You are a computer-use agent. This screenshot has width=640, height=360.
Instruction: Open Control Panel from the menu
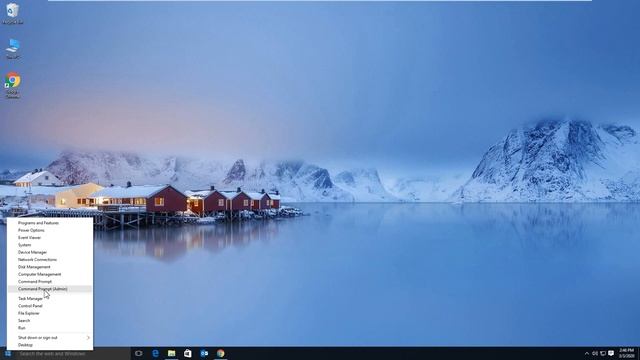(50, 306)
